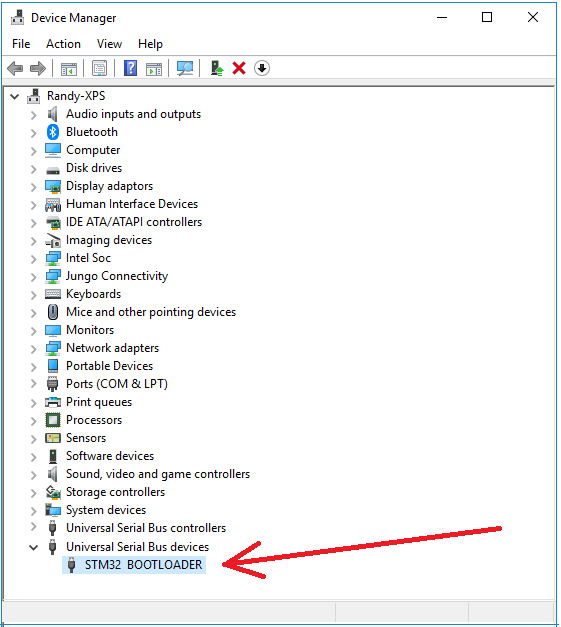Click the Properties toolbar icon
This screenshot has width=561, height=627.
click(x=100, y=68)
